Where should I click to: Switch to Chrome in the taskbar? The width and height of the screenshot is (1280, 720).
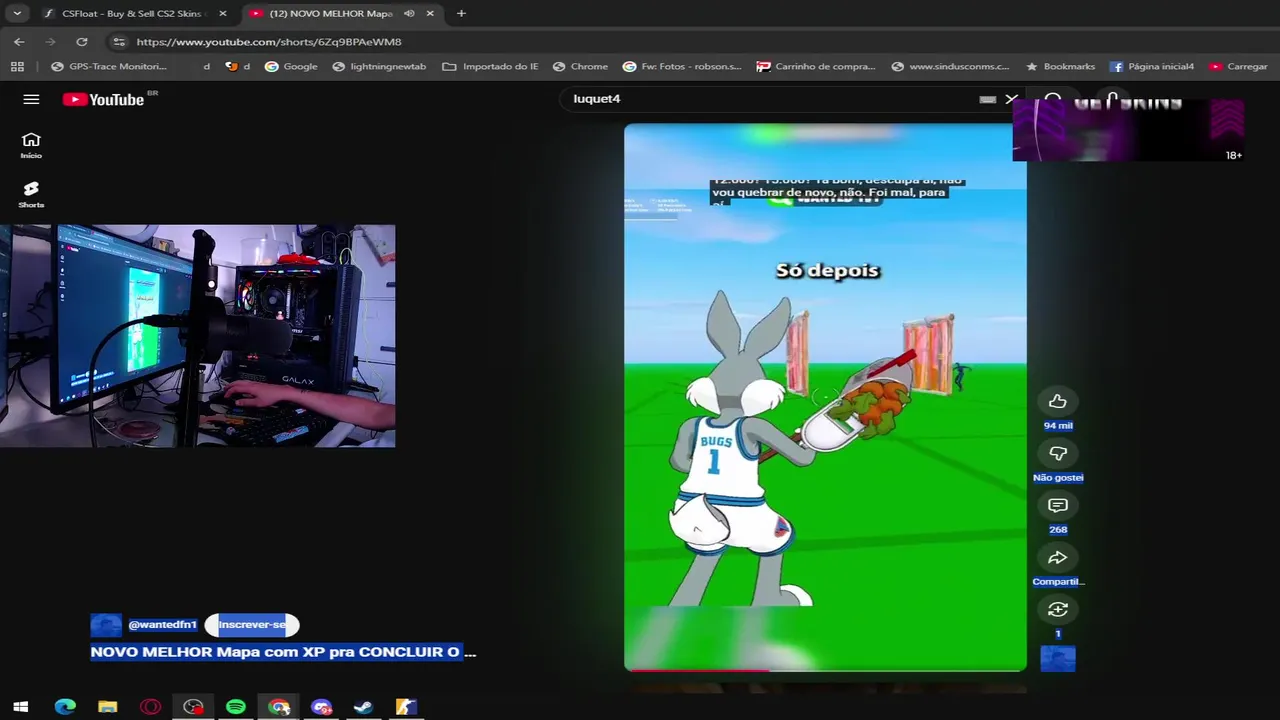pyautogui.click(x=279, y=707)
